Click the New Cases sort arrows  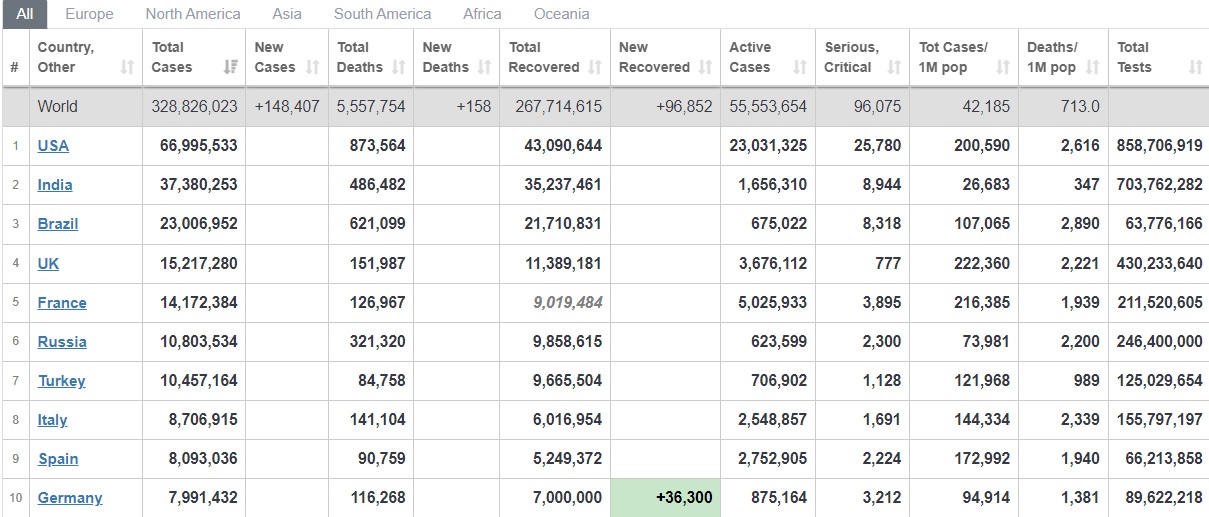(313, 67)
